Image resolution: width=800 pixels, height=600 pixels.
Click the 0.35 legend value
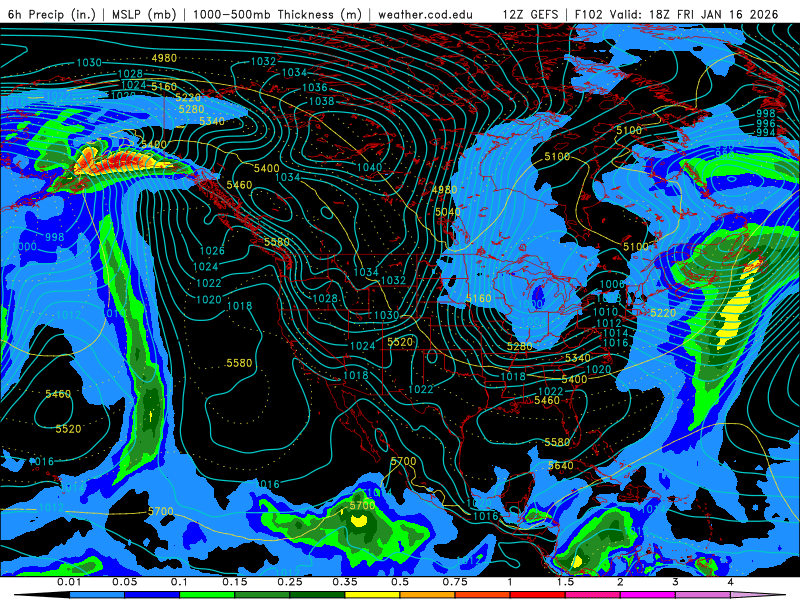pos(345,582)
